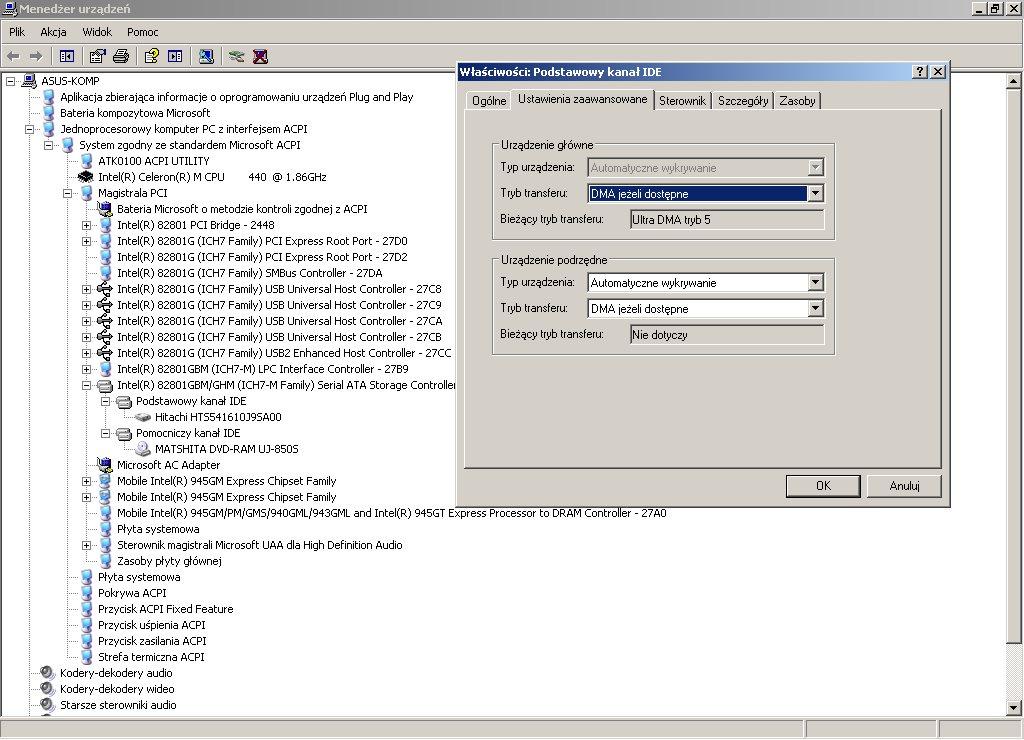Click the Hitachi hard disk drive icon
Image resolution: width=1024 pixels, height=740 pixels.
[142, 417]
